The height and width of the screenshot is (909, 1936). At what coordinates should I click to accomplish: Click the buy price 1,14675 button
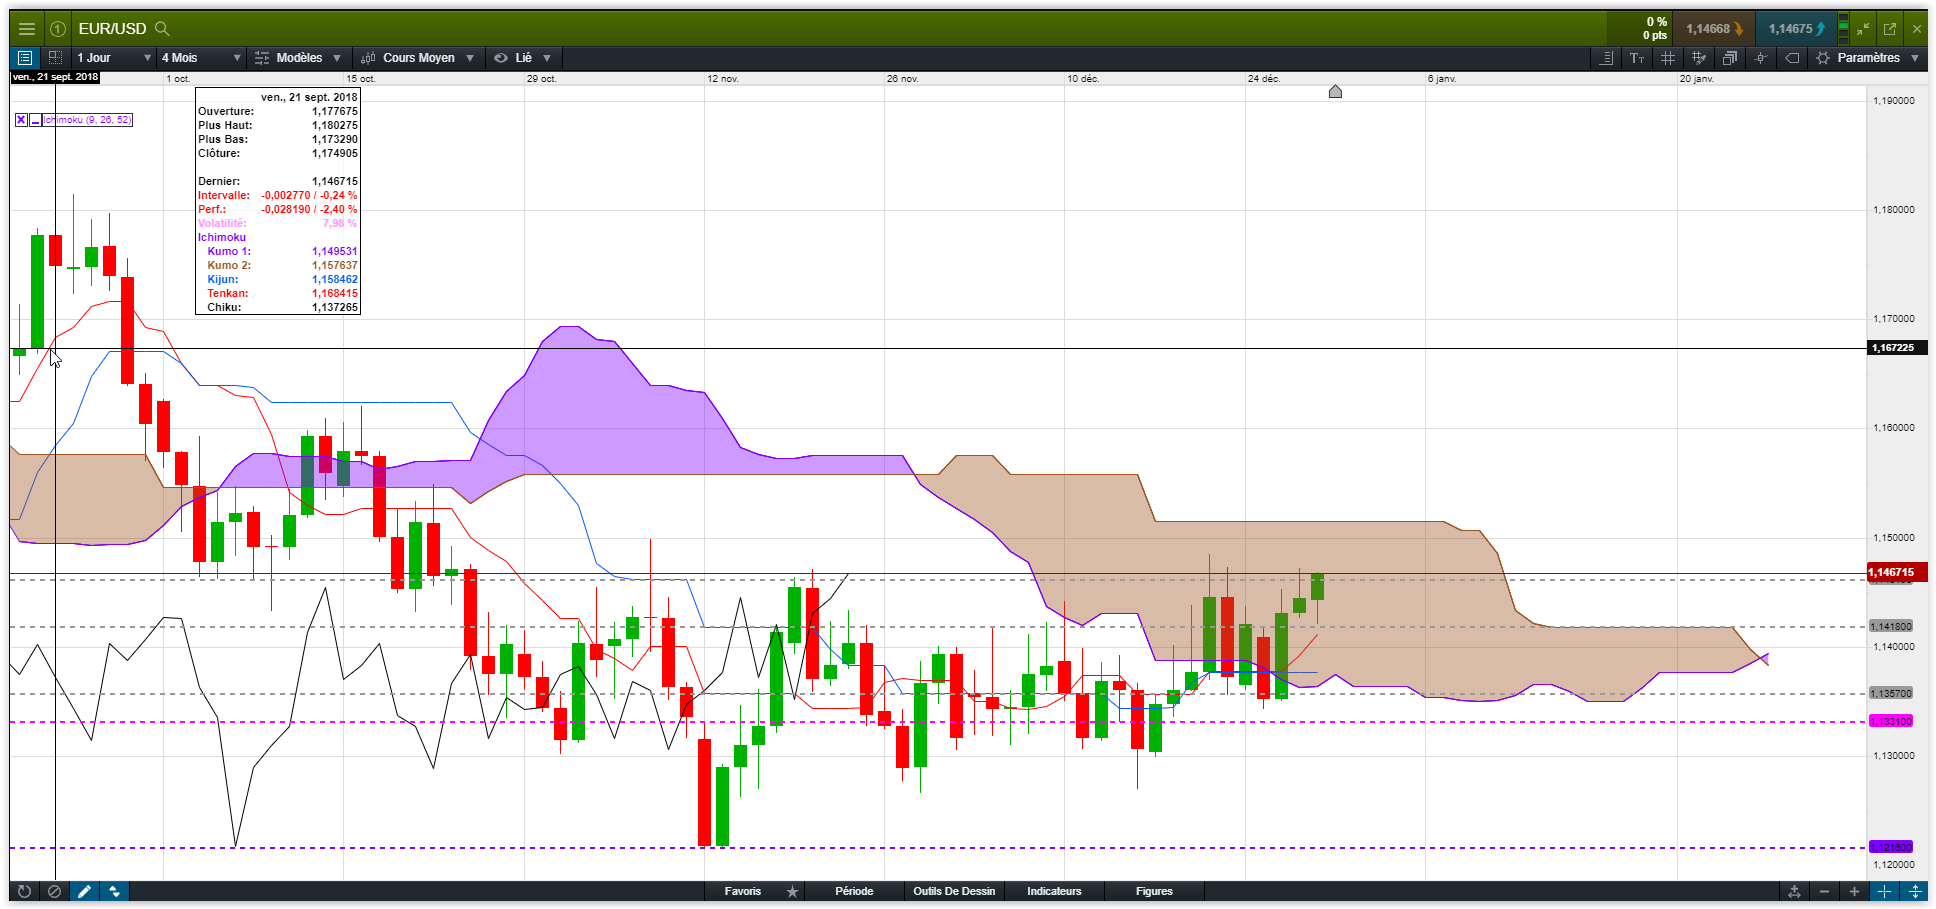click(x=1796, y=29)
